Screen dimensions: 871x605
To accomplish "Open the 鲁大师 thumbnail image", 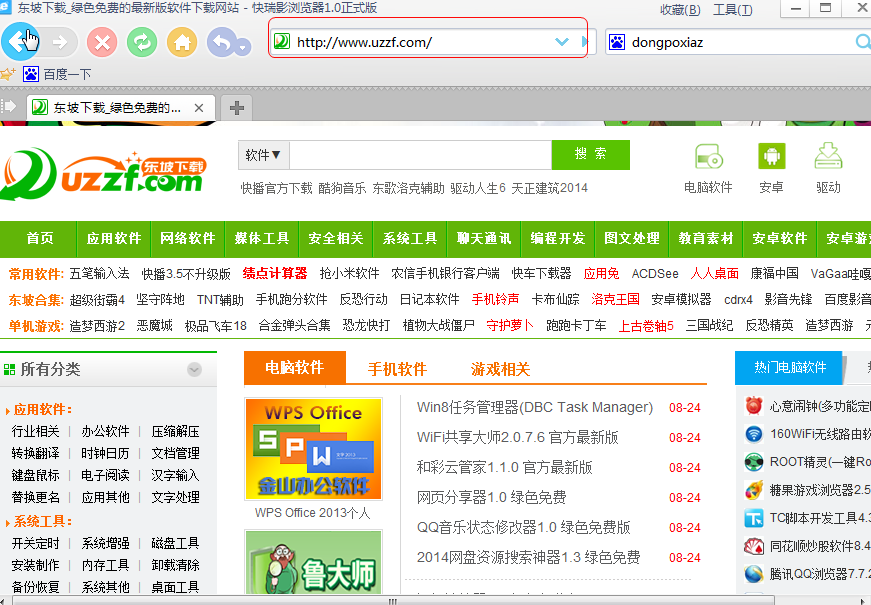I will coord(313,562).
